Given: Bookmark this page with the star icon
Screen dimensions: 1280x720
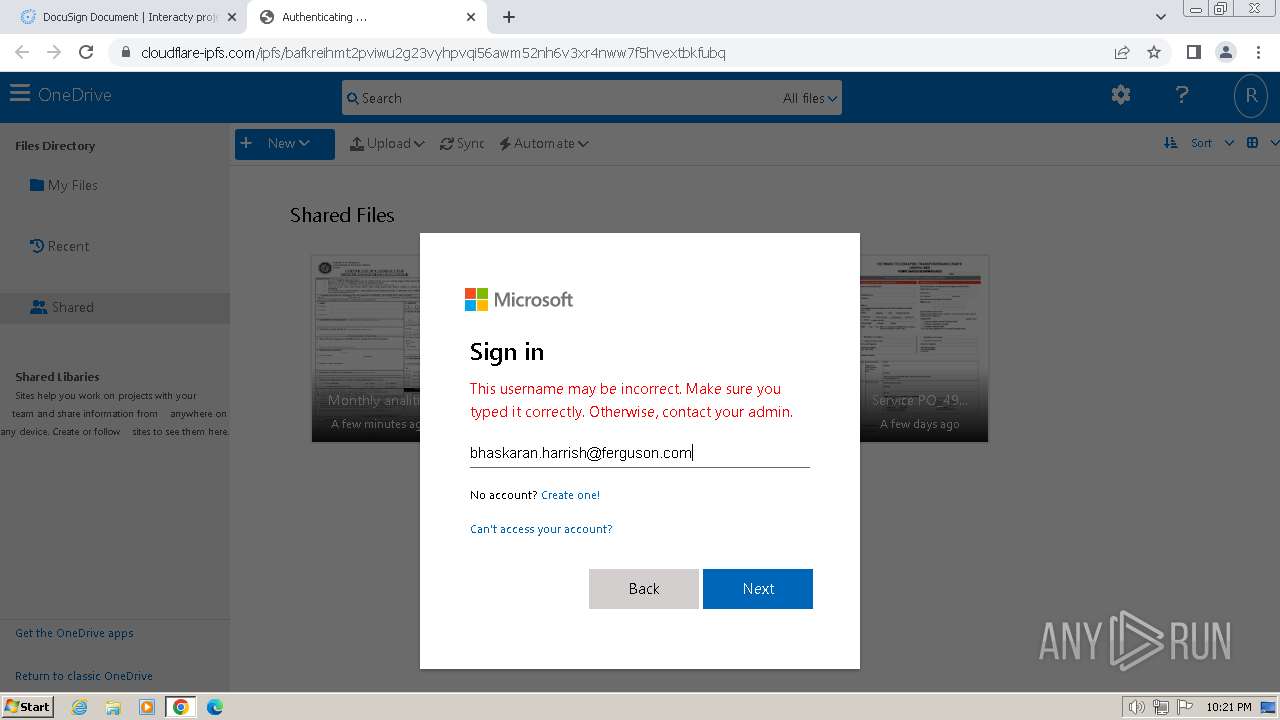Looking at the screenshot, I should 1154,52.
